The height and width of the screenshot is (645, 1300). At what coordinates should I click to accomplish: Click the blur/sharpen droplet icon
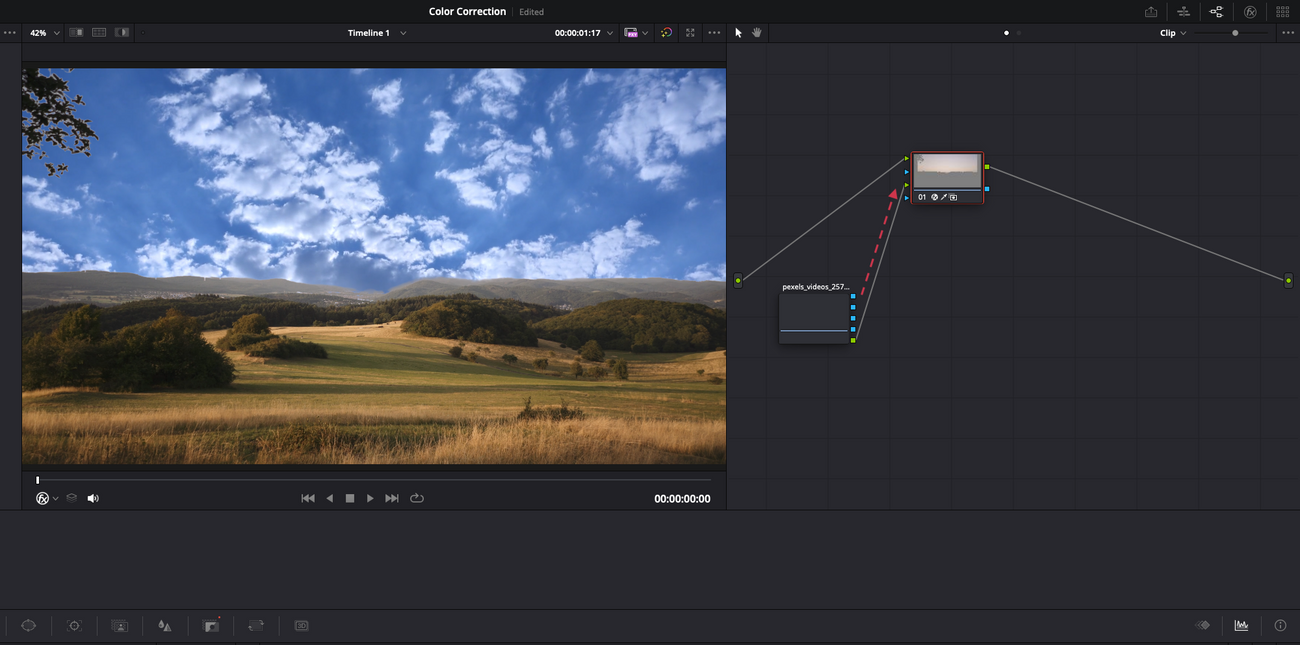[165, 626]
